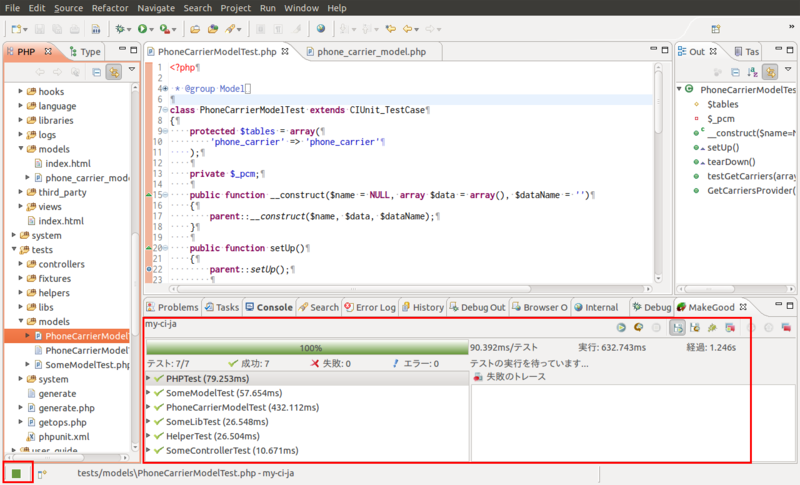Click the Debug bug icon in toolbar
Screen dimensions: 800x485
[x=120, y=29]
